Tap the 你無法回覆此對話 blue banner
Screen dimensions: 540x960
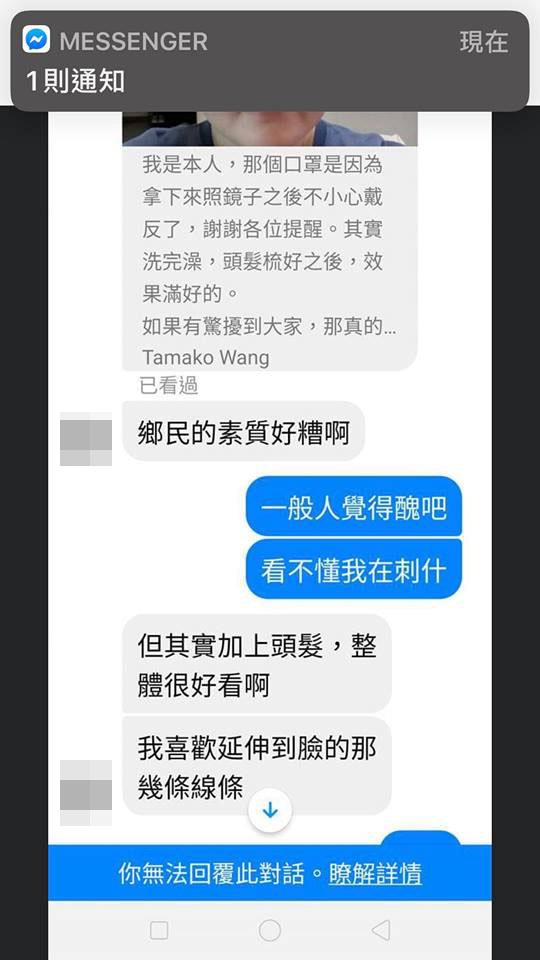270,873
